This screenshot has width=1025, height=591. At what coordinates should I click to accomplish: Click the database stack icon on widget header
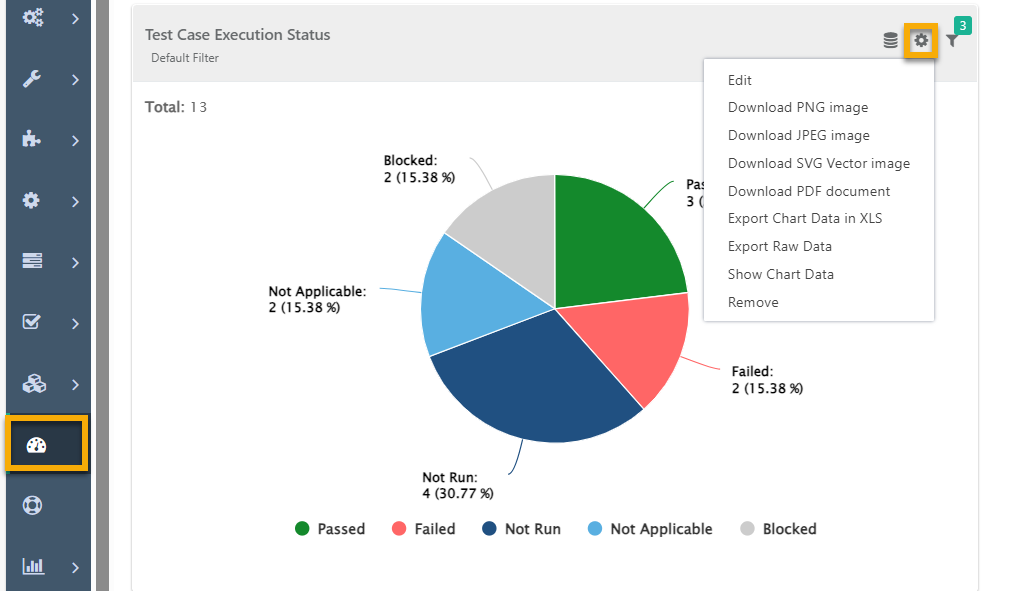[x=890, y=41]
